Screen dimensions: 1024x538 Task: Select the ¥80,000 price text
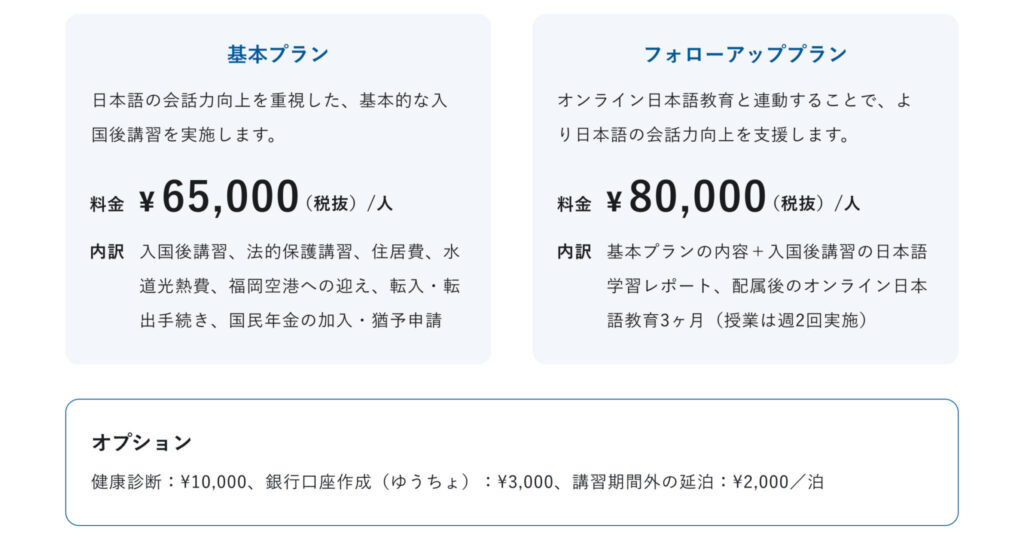(x=686, y=197)
